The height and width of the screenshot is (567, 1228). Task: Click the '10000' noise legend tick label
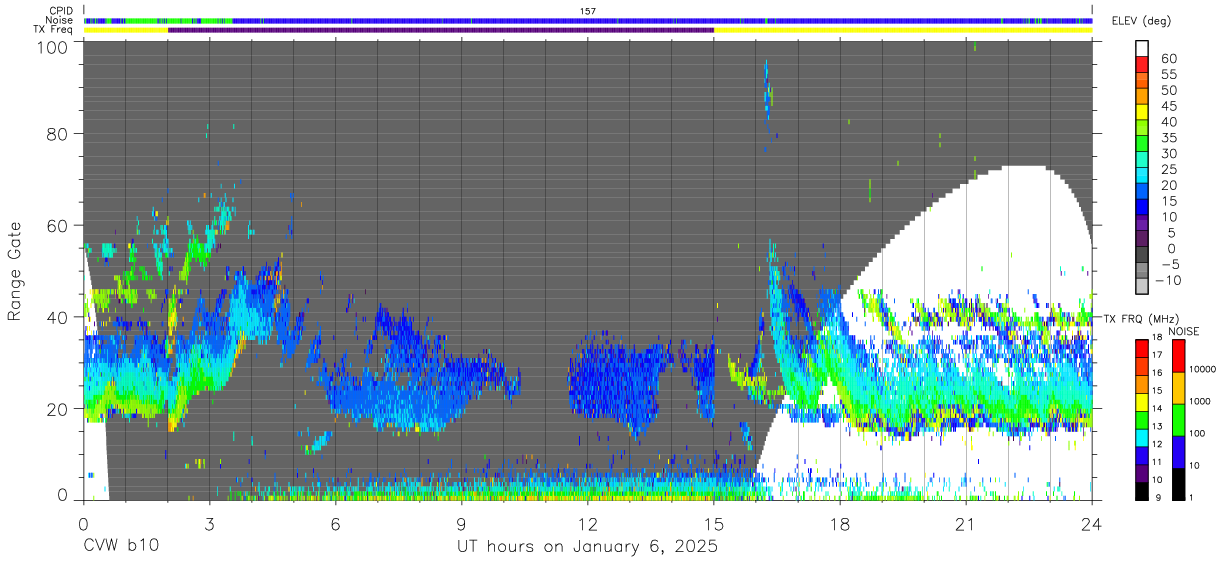coord(1203,370)
